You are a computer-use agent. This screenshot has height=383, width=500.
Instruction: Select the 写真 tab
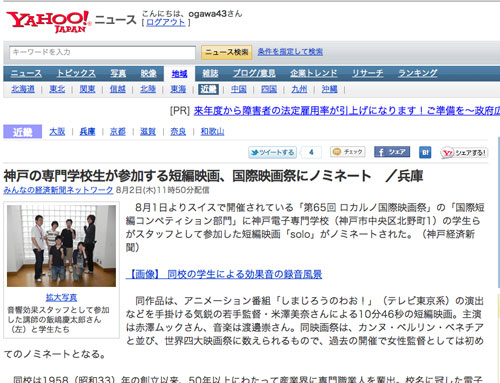click(118, 73)
